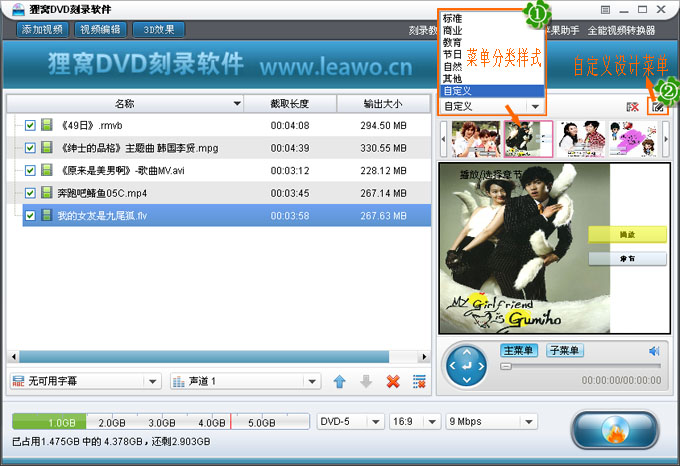Click the subtitle ABC icon
680x466 pixels.
coord(18,381)
